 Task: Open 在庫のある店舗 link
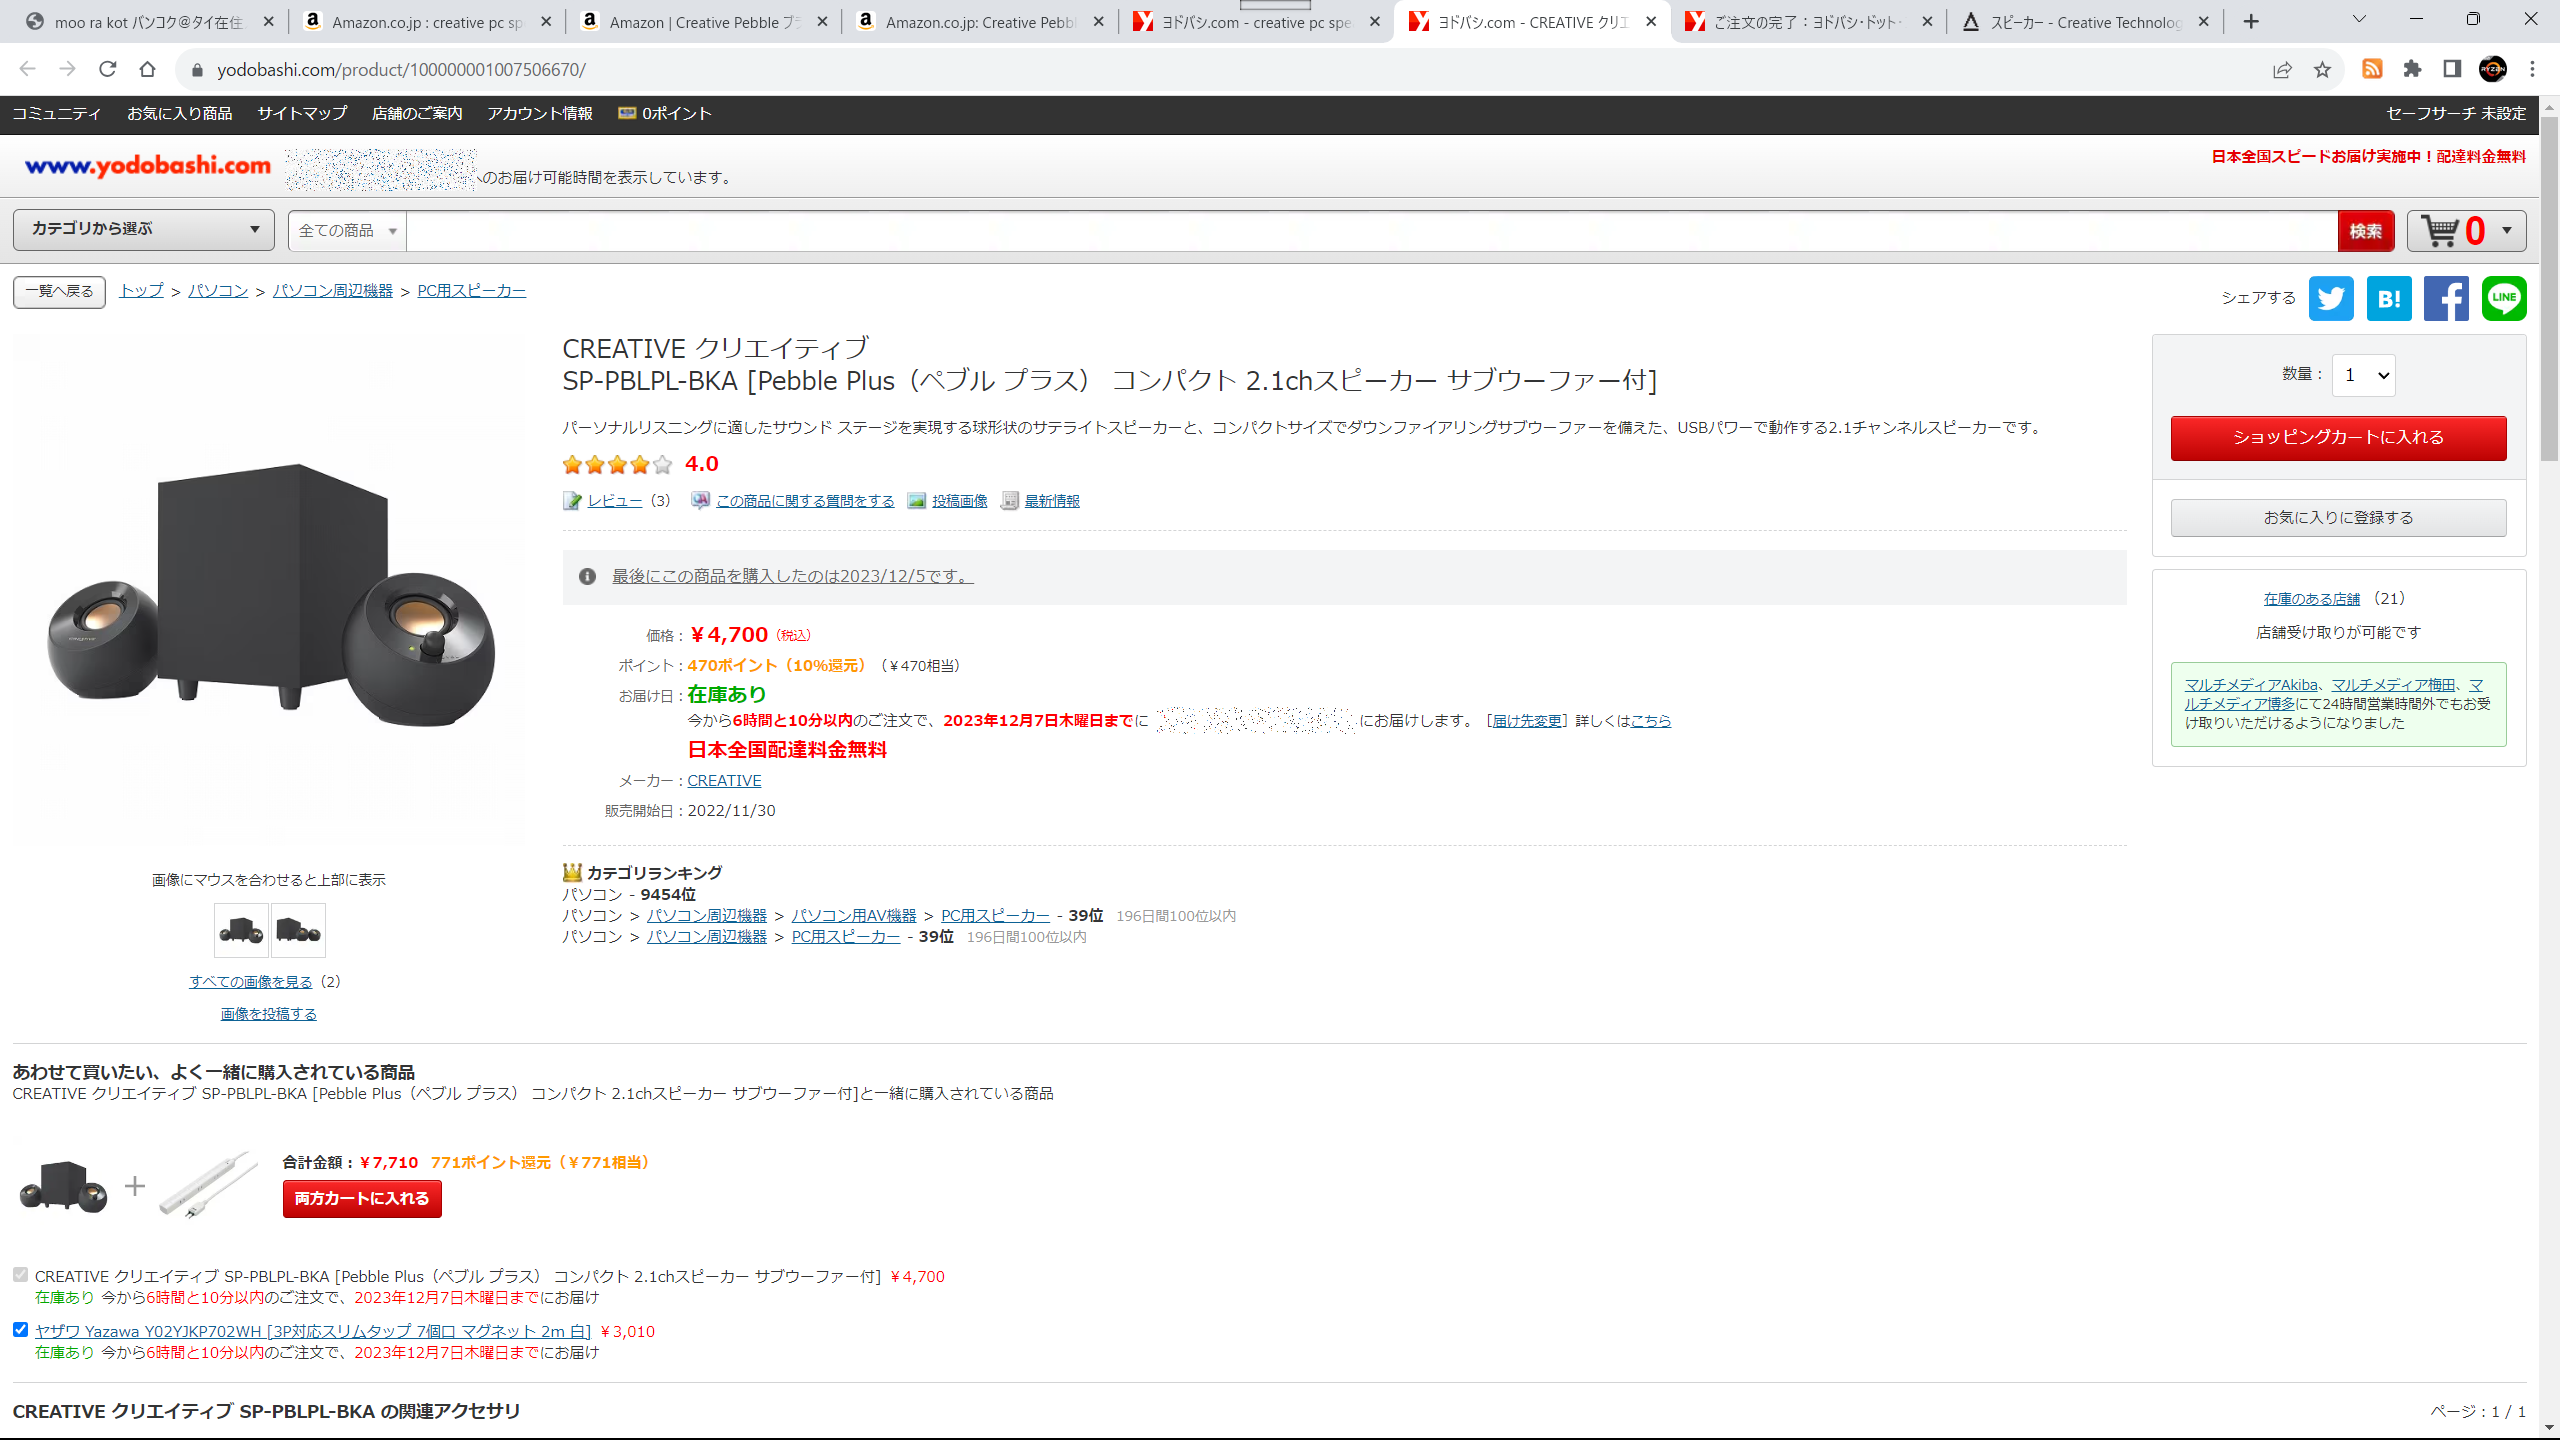(x=2312, y=599)
